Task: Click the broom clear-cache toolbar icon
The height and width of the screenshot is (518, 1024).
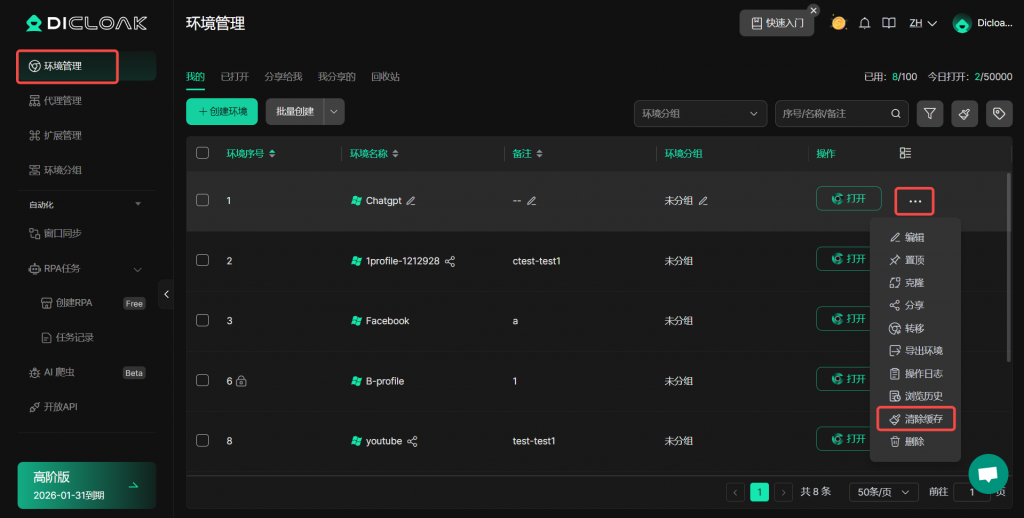Action: click(964, 114)
